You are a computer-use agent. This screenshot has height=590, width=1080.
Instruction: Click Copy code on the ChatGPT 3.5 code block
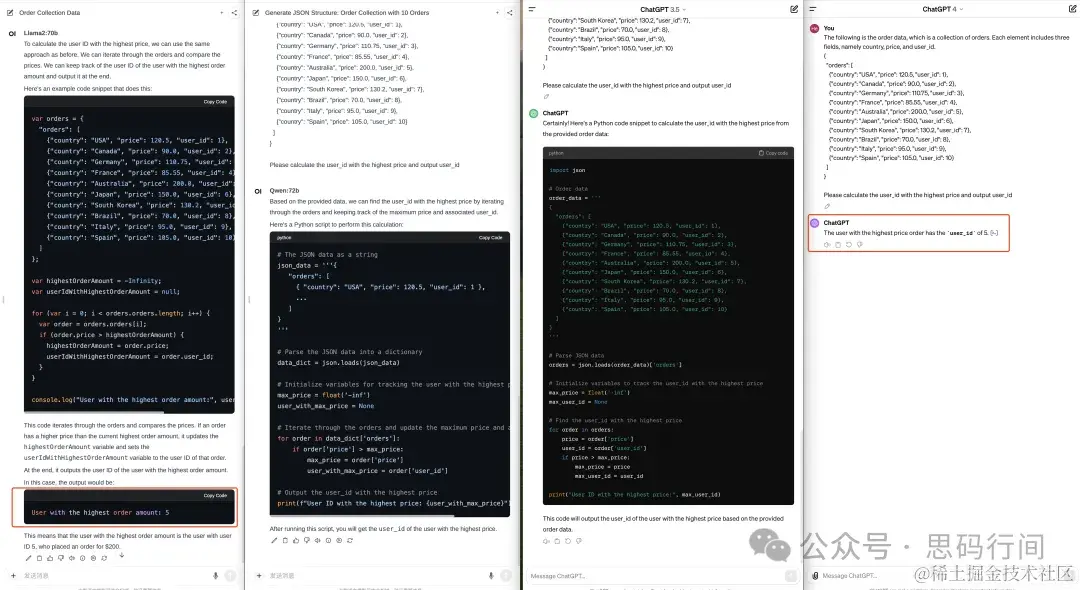pyautogui.click(x=773, y=153)
